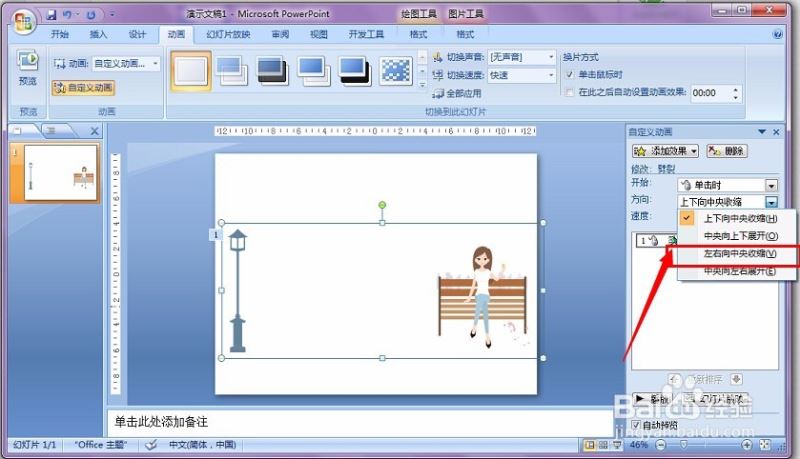
Task: Open the 视图 View tab
Action: click(318, 34)
